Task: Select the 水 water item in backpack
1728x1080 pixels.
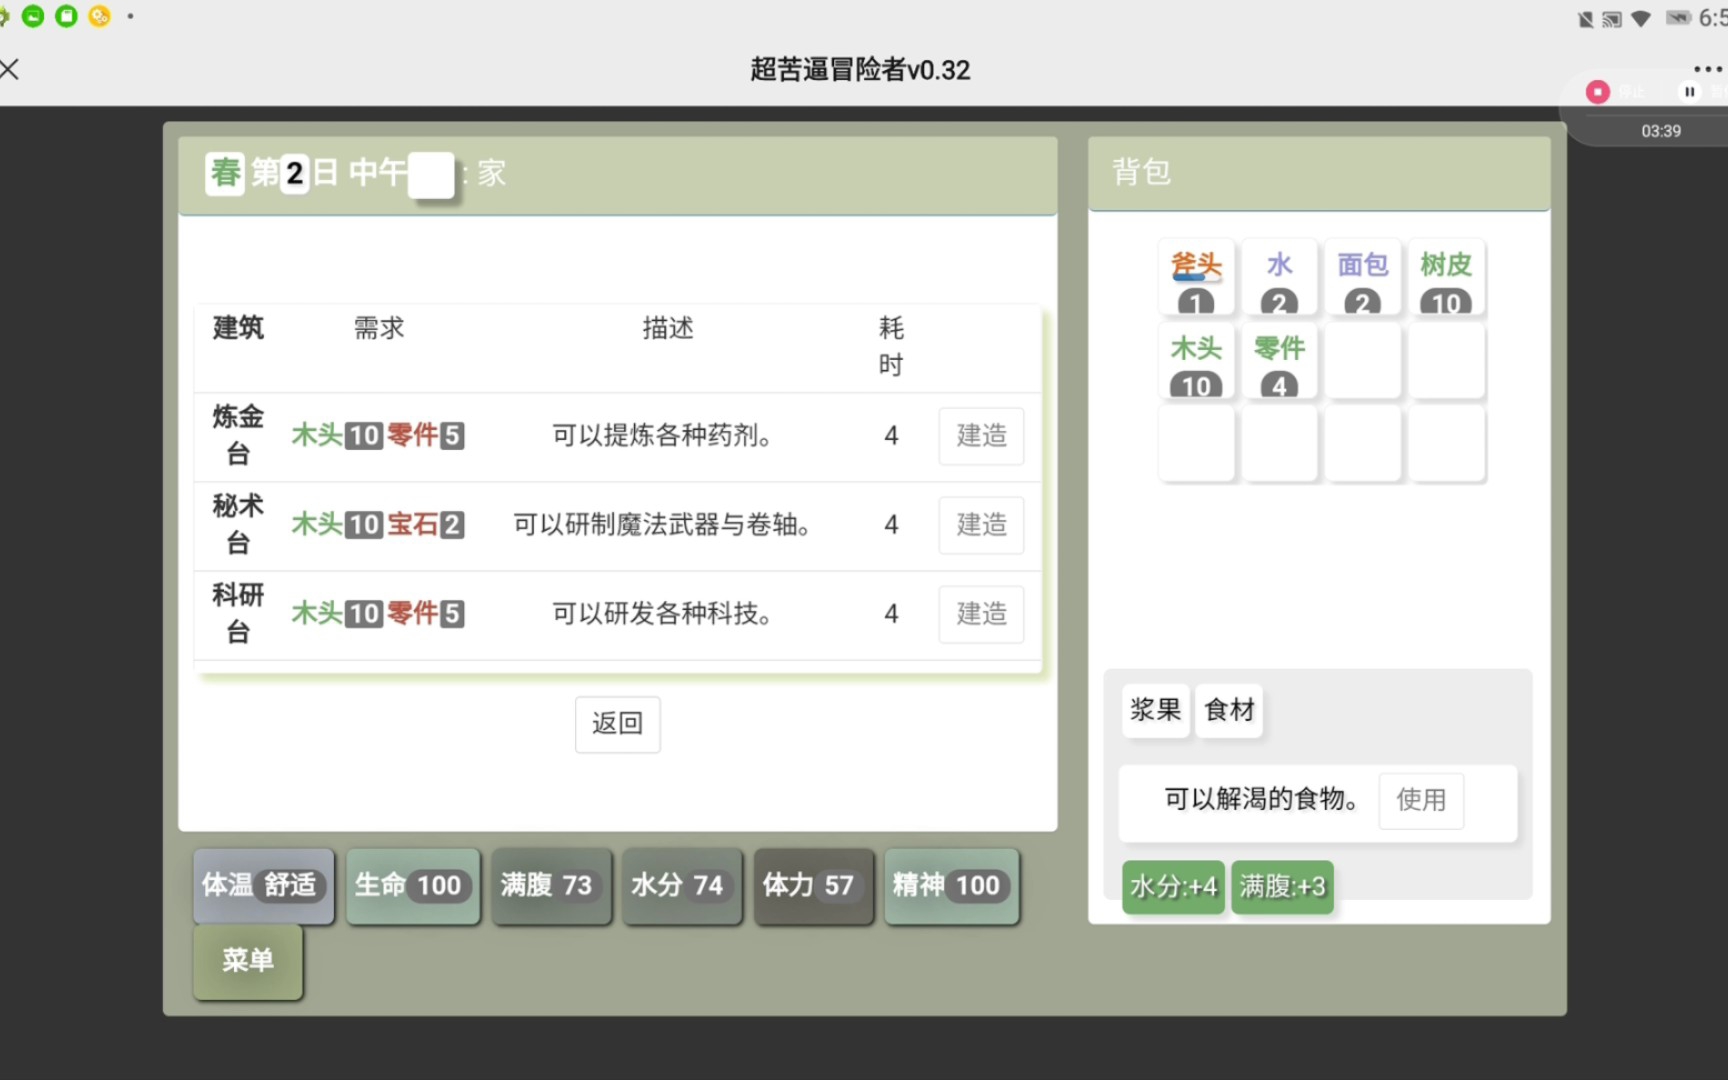Action: click(1279, 278)
